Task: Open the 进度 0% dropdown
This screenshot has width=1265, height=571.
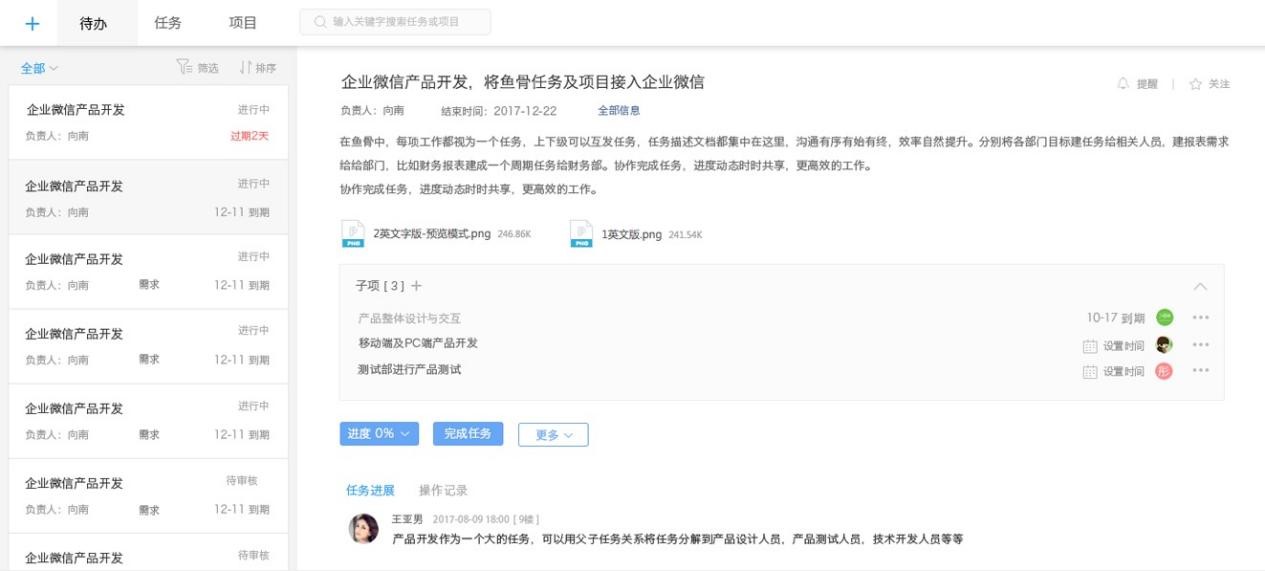Action: tap(379, 434)
